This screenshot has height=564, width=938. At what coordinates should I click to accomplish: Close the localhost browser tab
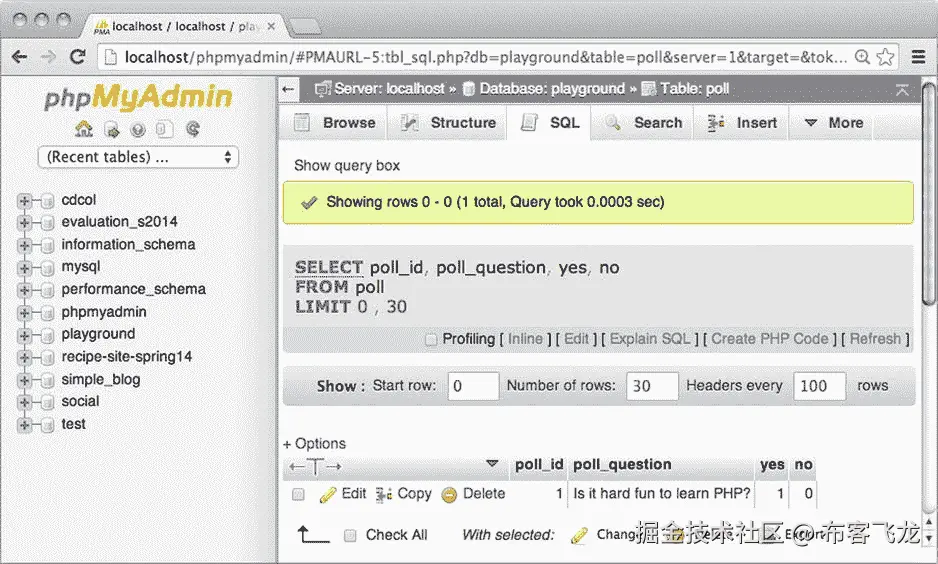tap(271, 26)
